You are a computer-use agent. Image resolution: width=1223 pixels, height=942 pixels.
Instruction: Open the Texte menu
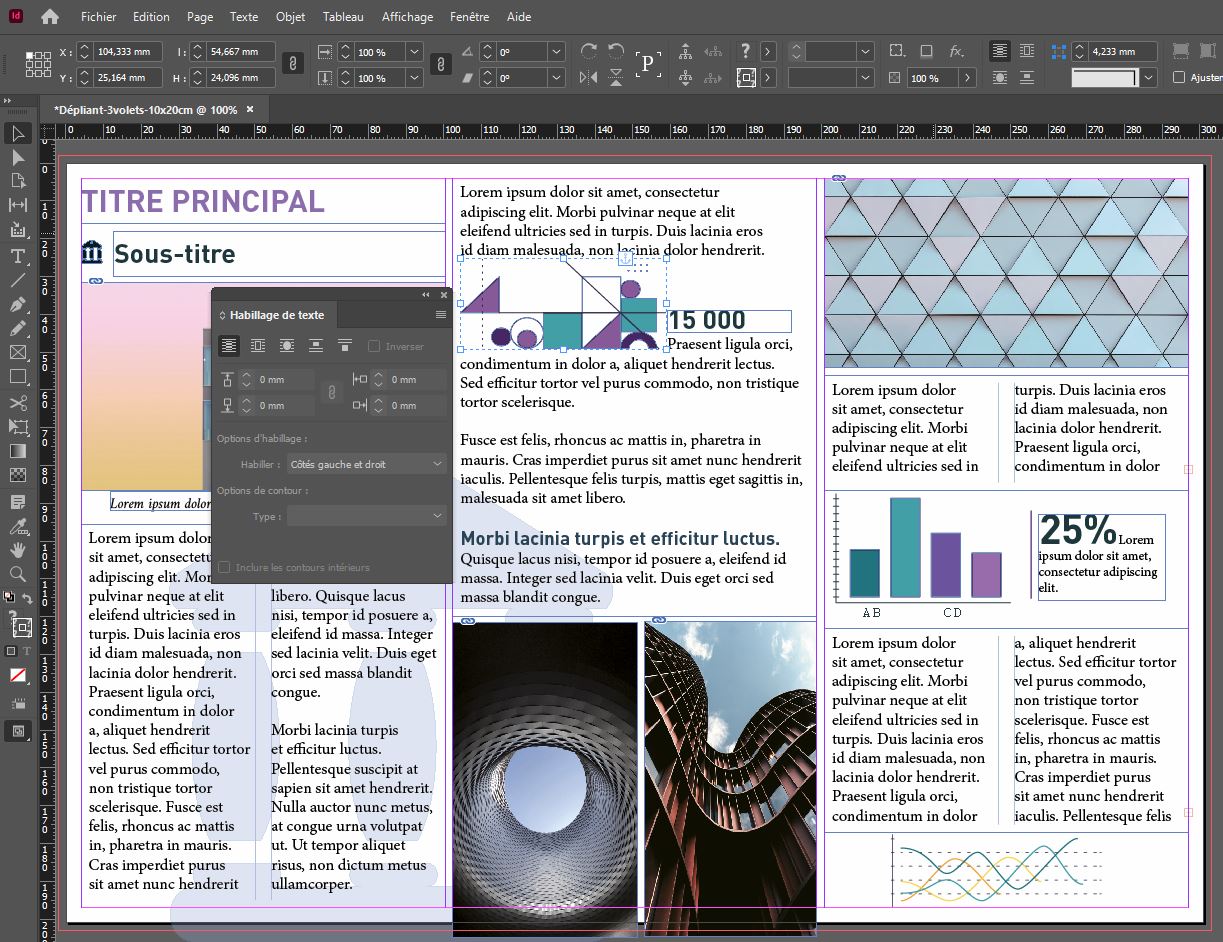click(244, 17)
